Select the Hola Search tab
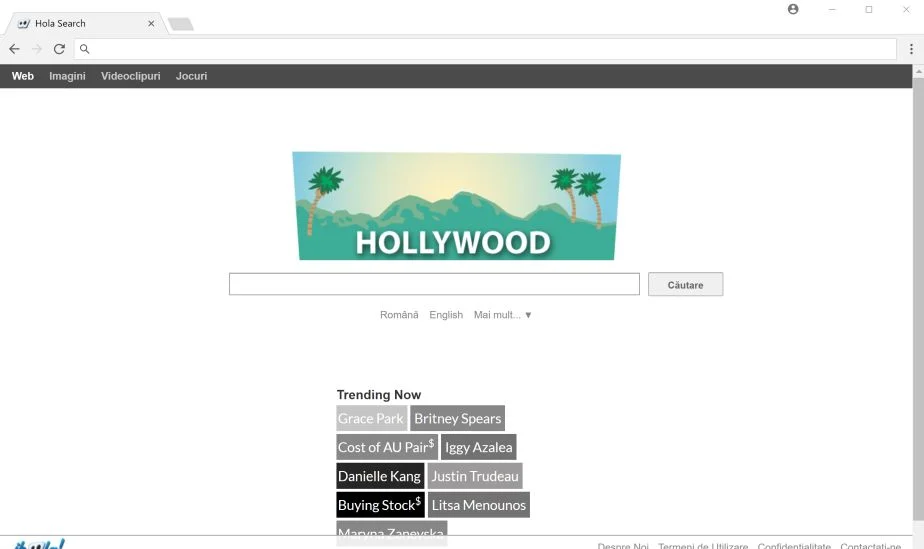 coord(86,24)
